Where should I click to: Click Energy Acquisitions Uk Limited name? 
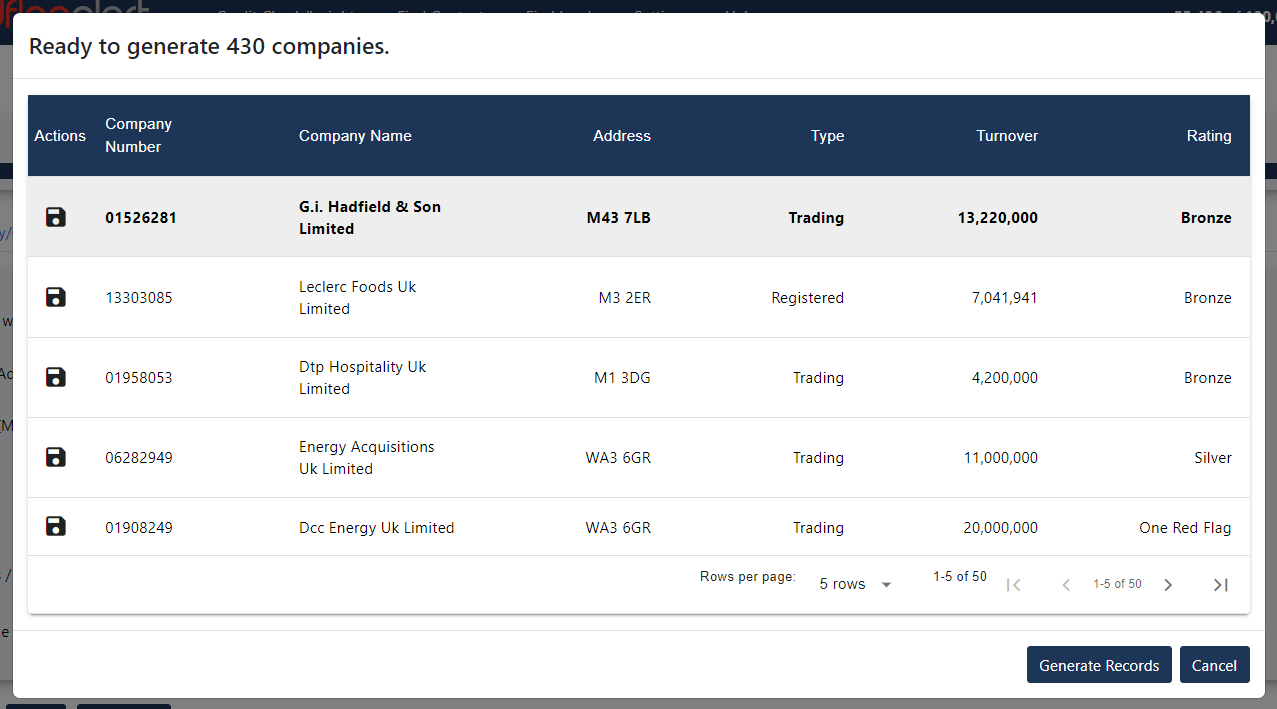(x=367, y=457)
